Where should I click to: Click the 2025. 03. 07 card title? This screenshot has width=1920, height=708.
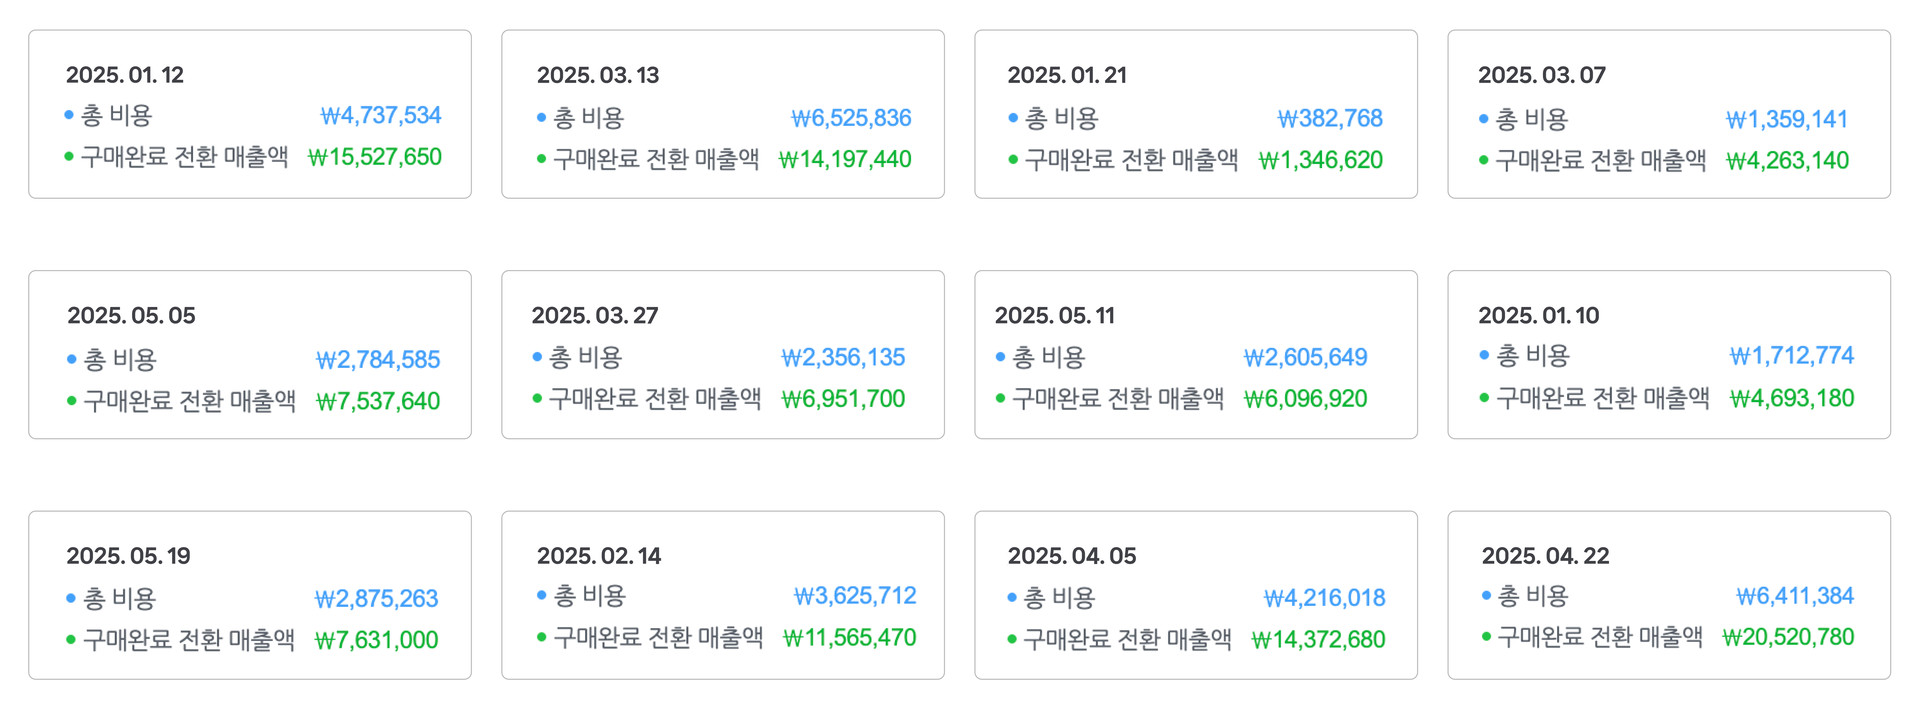(x=1542, y=75)
